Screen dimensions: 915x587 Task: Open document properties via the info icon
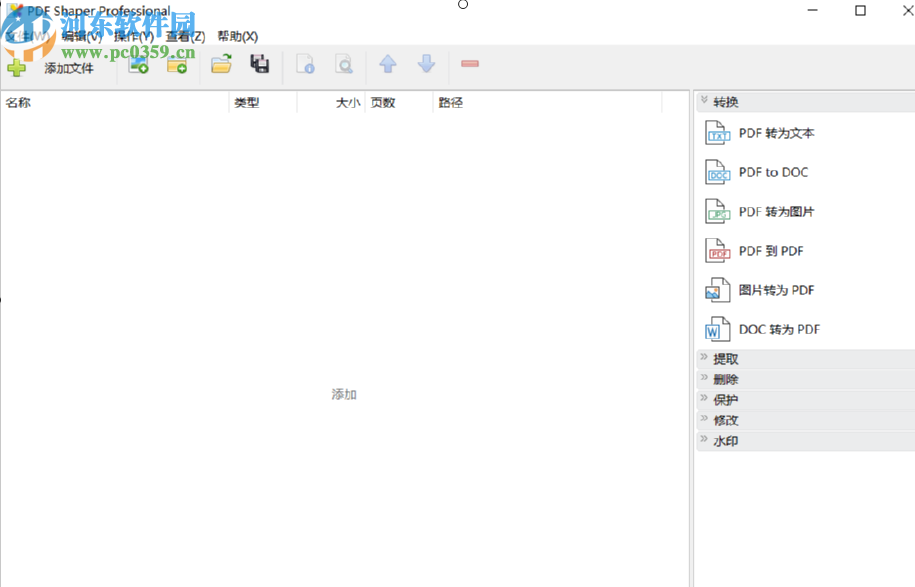306,64
